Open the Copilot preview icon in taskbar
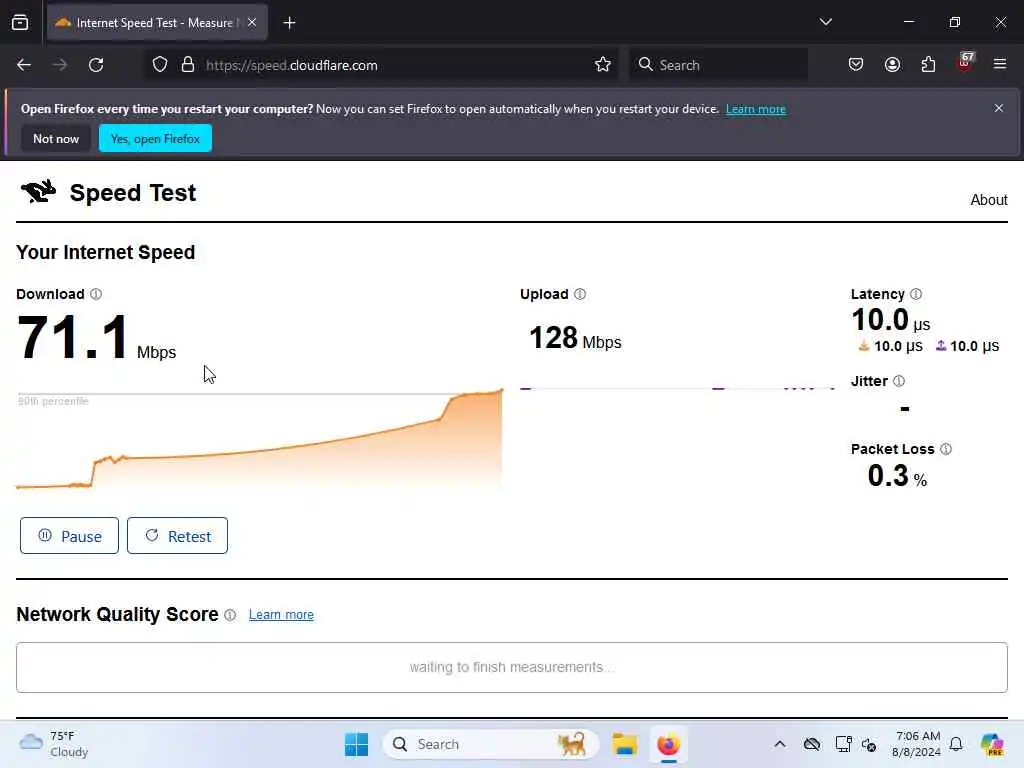This screenshot has height=768, width=1024. coord(992,744)
